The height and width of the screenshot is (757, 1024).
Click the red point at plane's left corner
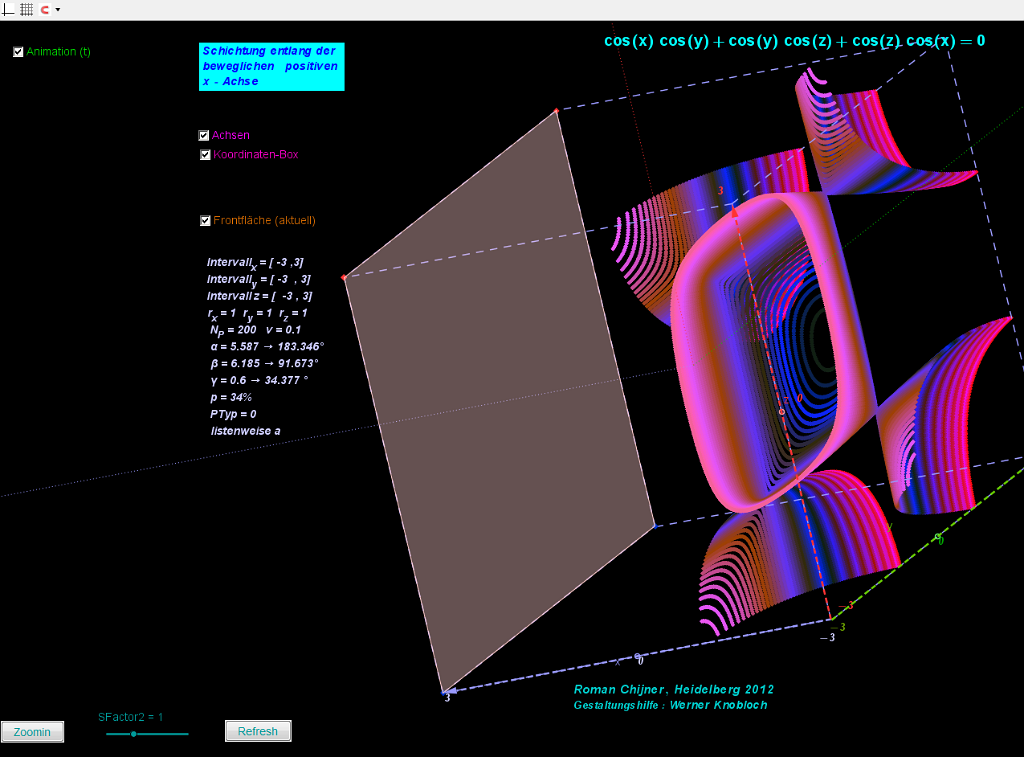click(x=344, y=277)
